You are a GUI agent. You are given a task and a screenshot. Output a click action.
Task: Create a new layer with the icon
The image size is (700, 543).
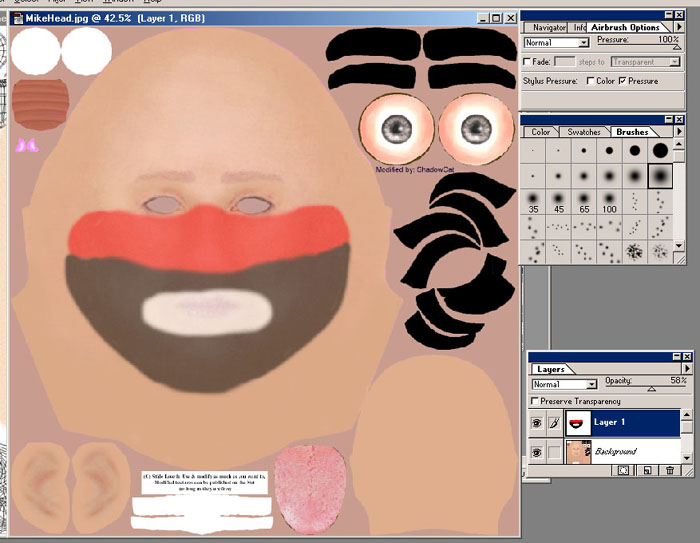(x=648, y=469)
